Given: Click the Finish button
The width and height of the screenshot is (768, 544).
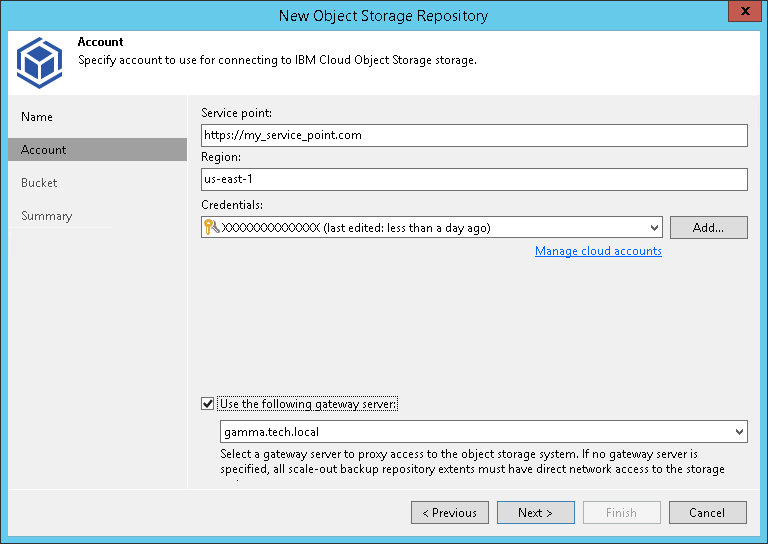Looking at the screenshot, I should [x=621, y=513].
